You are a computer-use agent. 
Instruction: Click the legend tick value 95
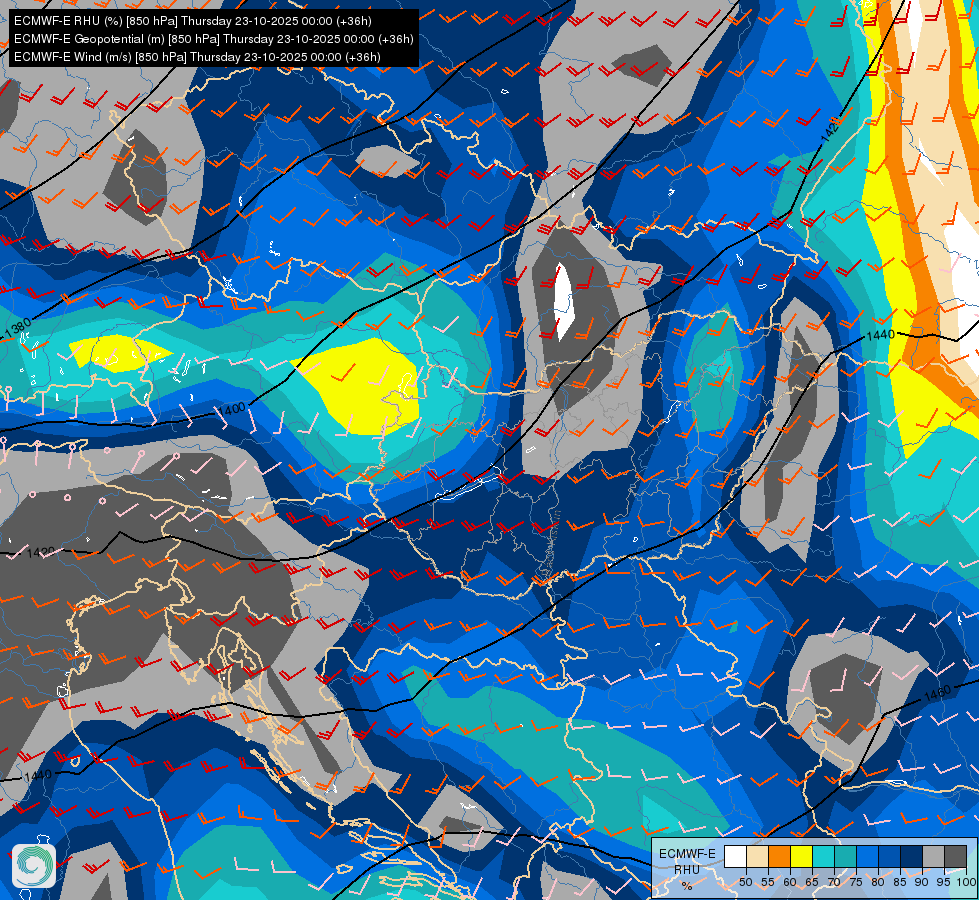click(x=944, y=882)
